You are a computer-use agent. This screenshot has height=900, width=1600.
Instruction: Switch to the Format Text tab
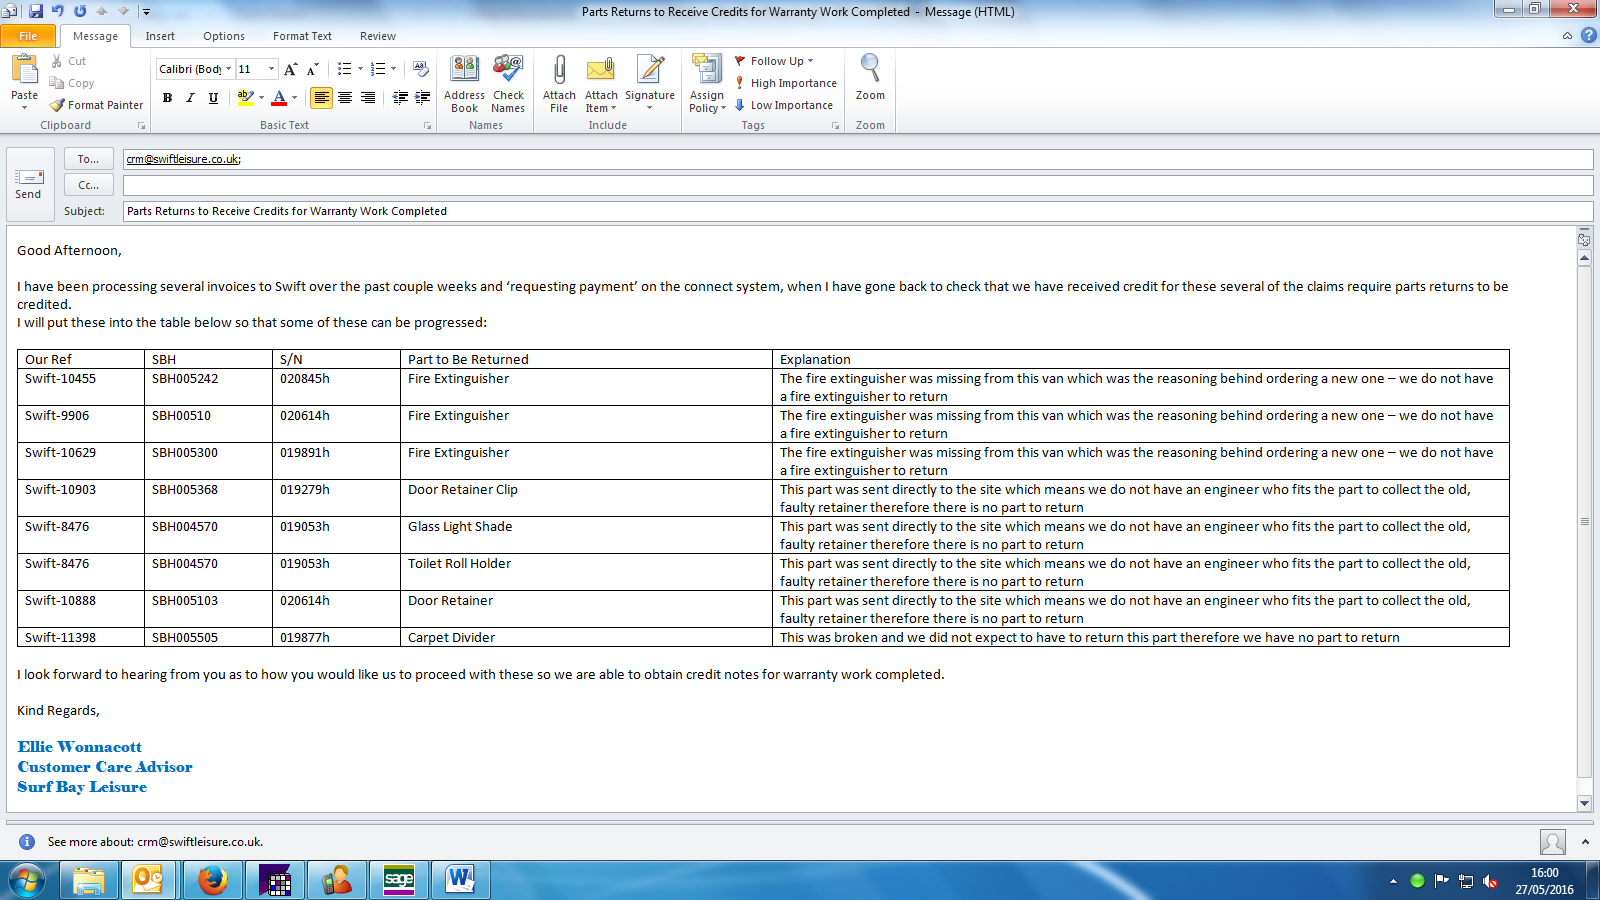click(x=302, y=36)
